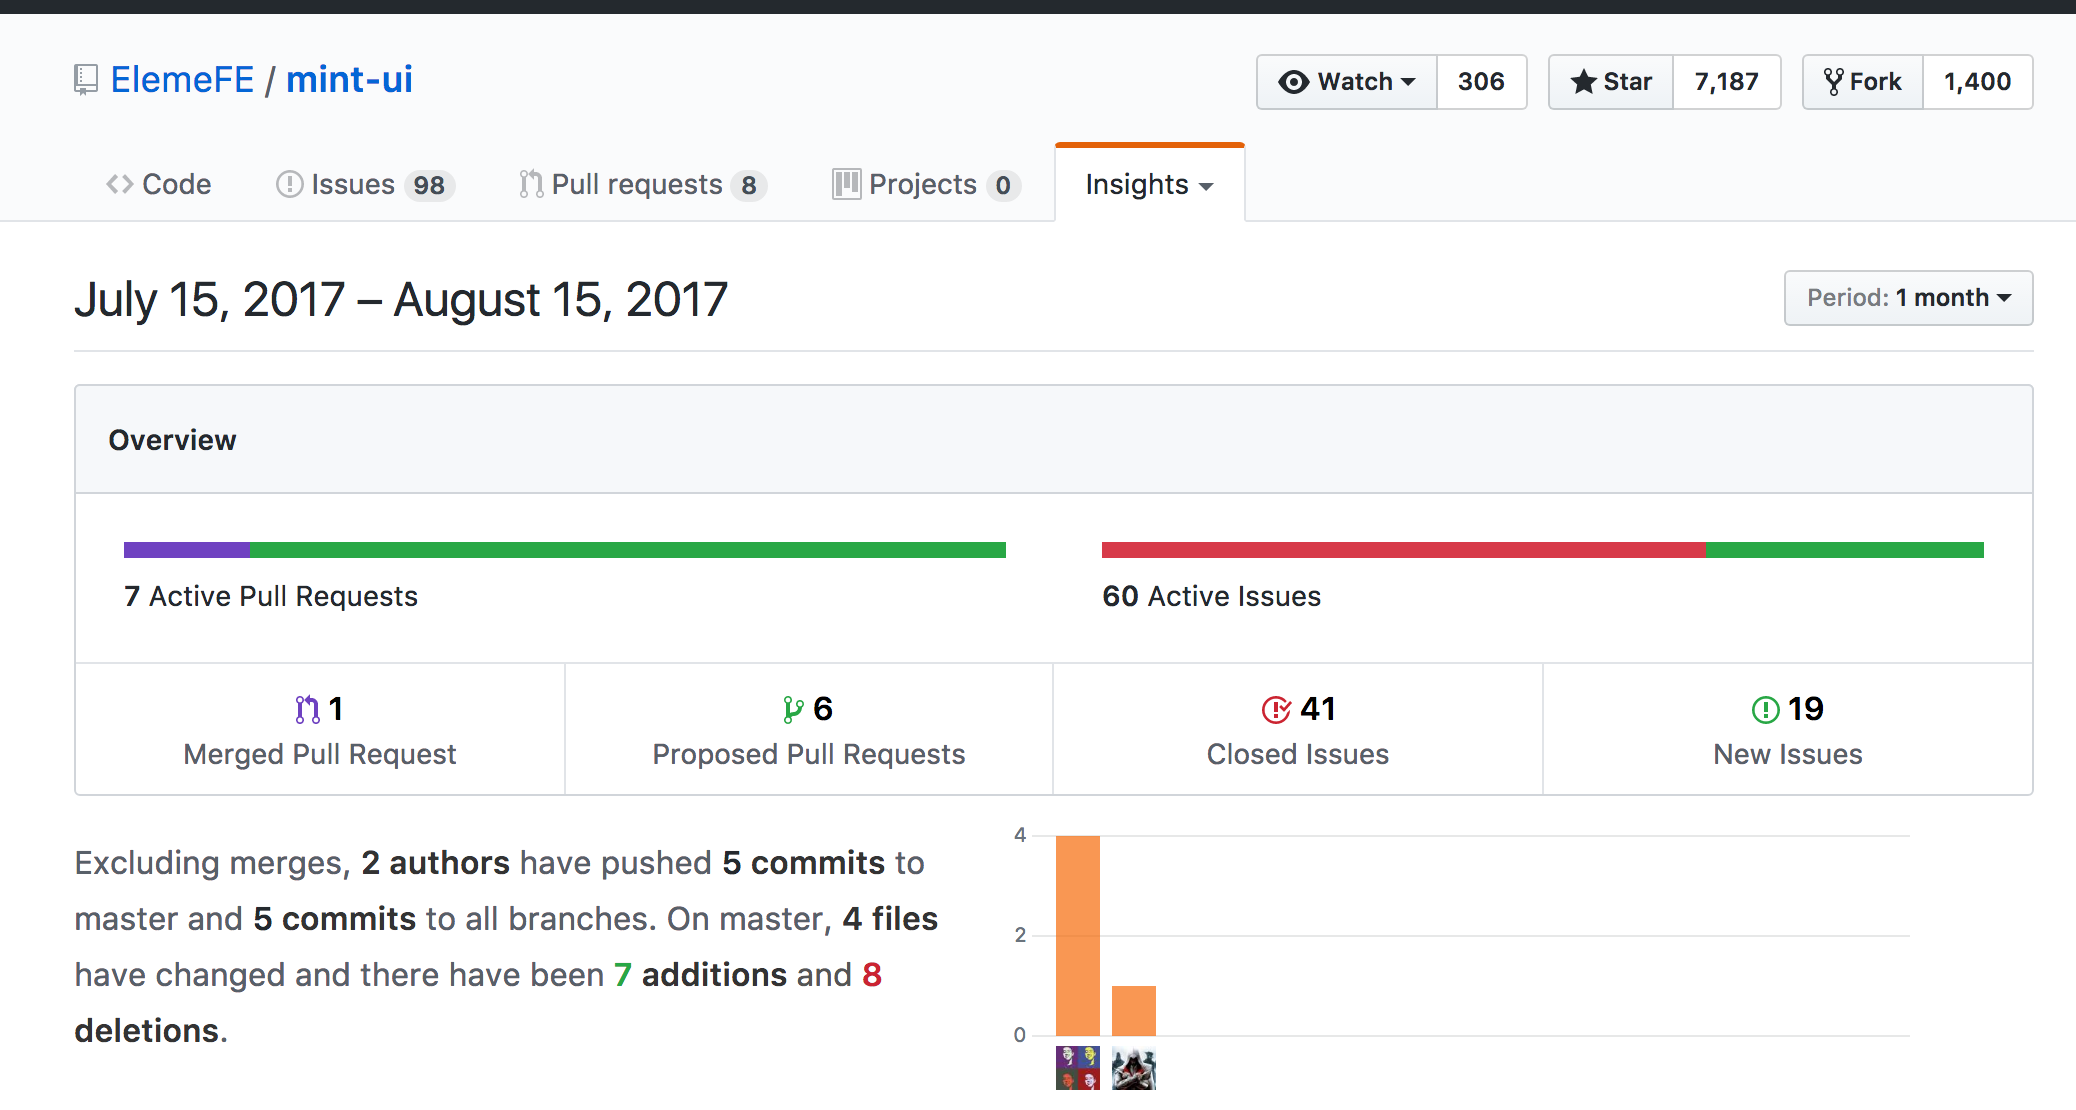View the 7,187 stargazers count
2076x1110 pixels.
[x=1727, y=82]
